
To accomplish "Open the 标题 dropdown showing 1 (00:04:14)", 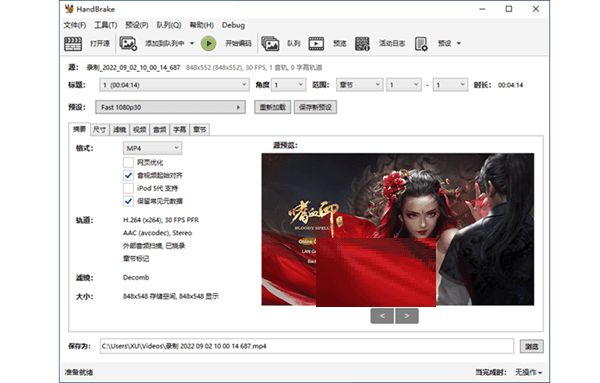I will [x=174, y=85].
